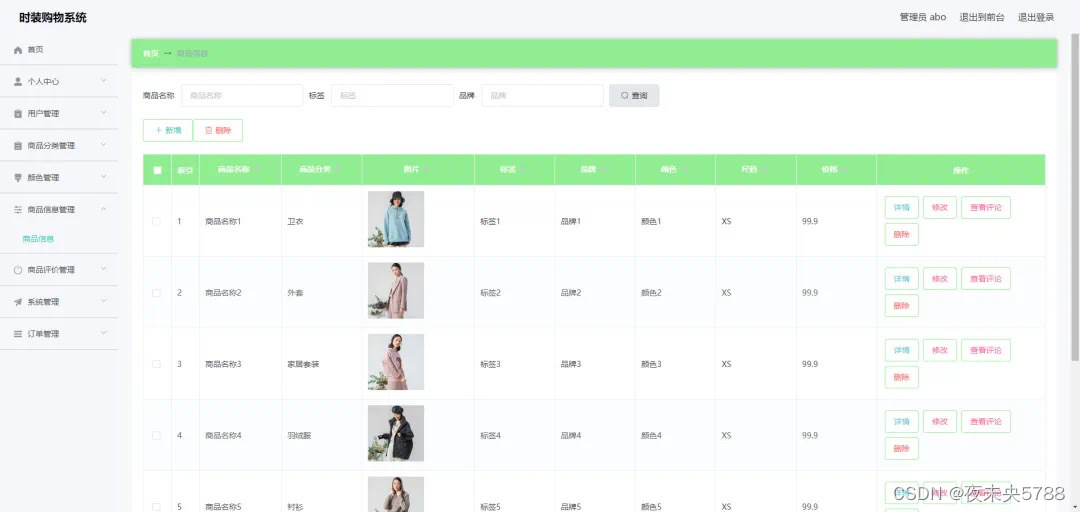Expand the 个人中心 chevron
1080x512 pixels.
pos(103,81)
